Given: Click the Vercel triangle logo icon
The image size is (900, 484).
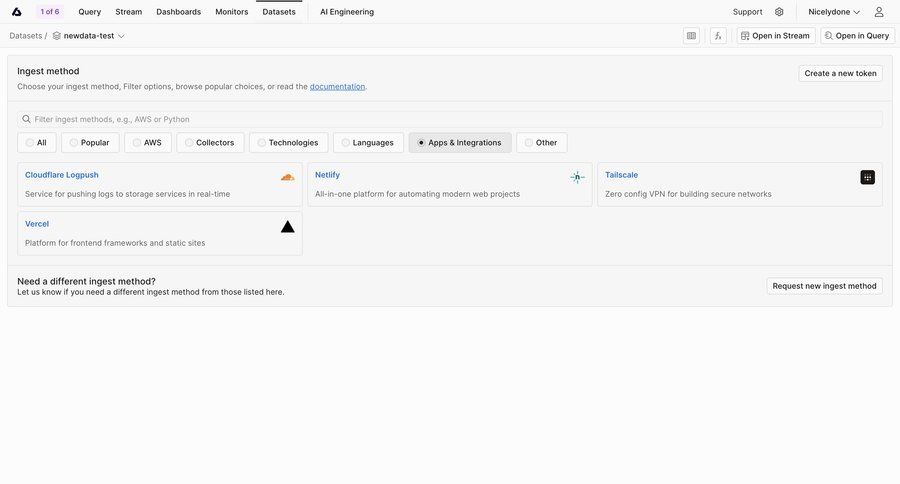Looking at the screenshot, I should click(288, 226).
